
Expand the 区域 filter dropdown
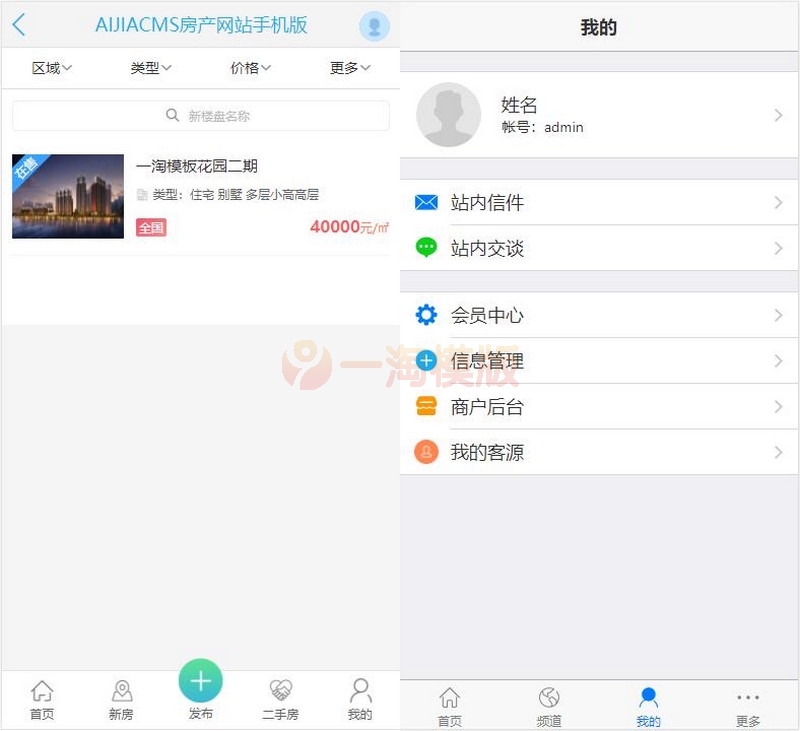(49, 68)
